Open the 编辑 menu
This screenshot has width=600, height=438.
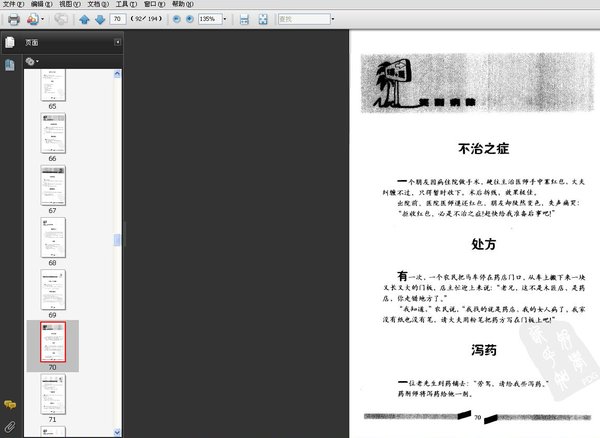(x=42, y=4)
